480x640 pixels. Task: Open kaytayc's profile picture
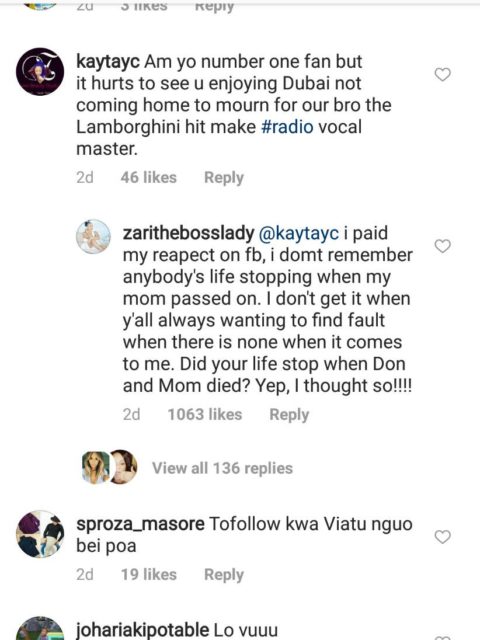coord(40,72)
